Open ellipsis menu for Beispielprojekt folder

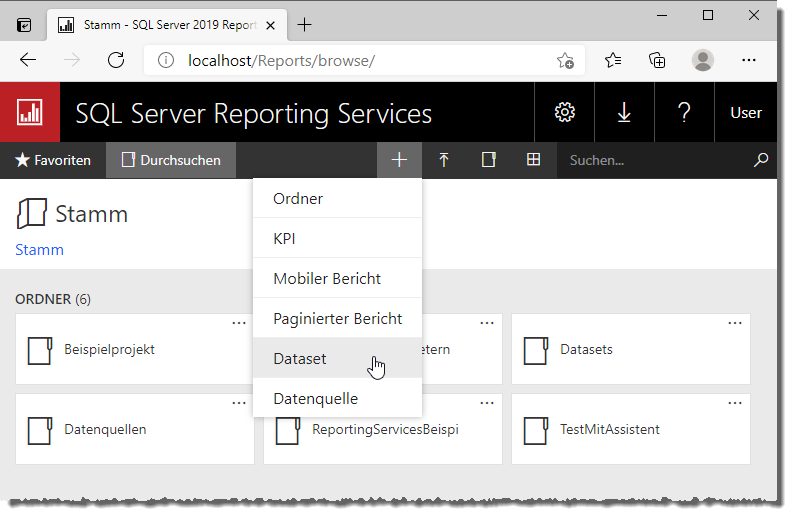pos(239,323)
